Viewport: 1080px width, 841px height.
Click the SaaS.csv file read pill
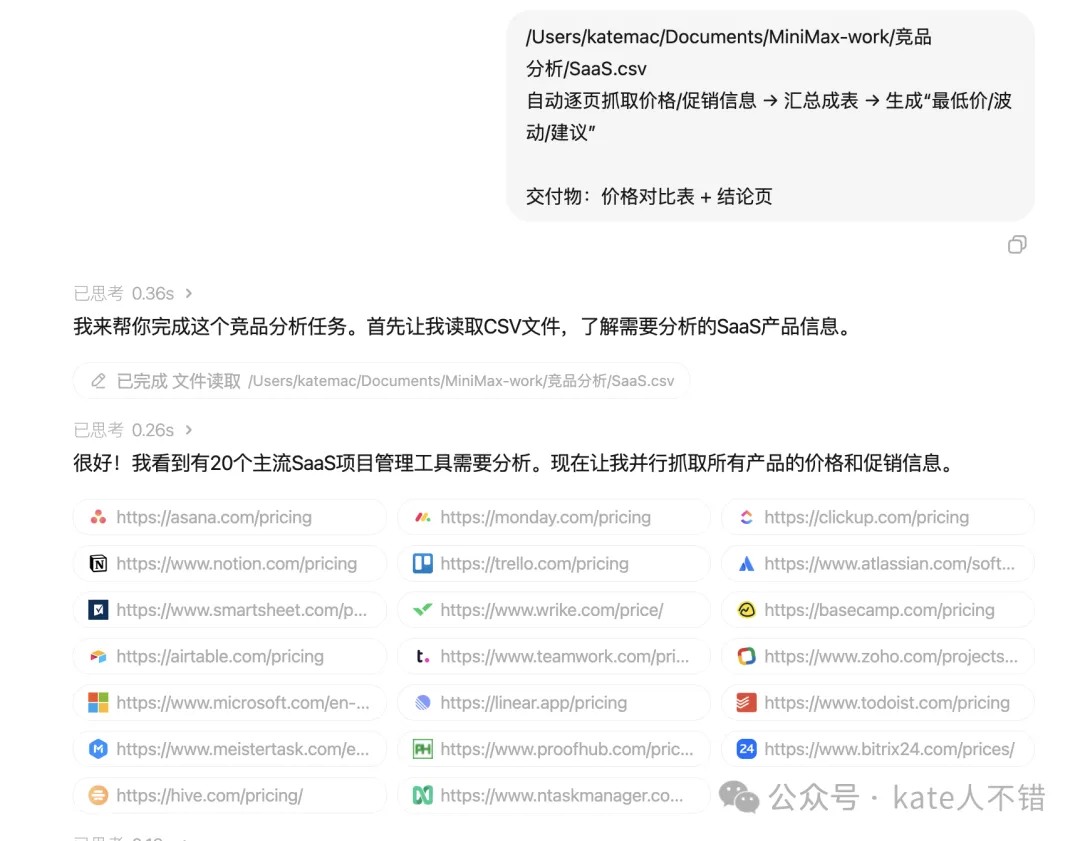point(380,380)
